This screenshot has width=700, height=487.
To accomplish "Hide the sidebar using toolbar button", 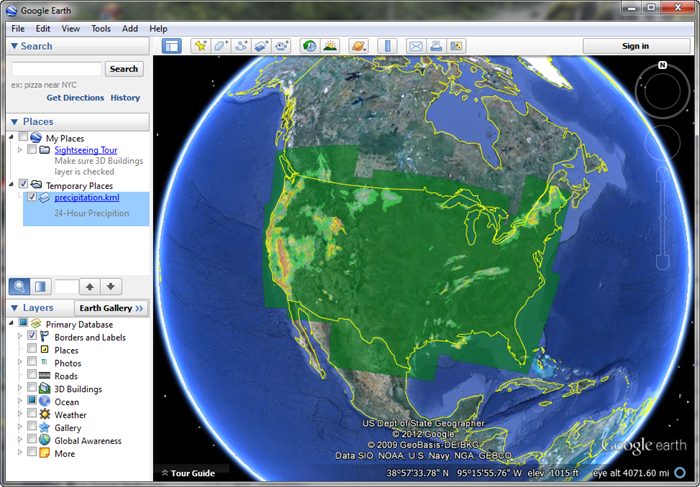I will coord(171,46).
